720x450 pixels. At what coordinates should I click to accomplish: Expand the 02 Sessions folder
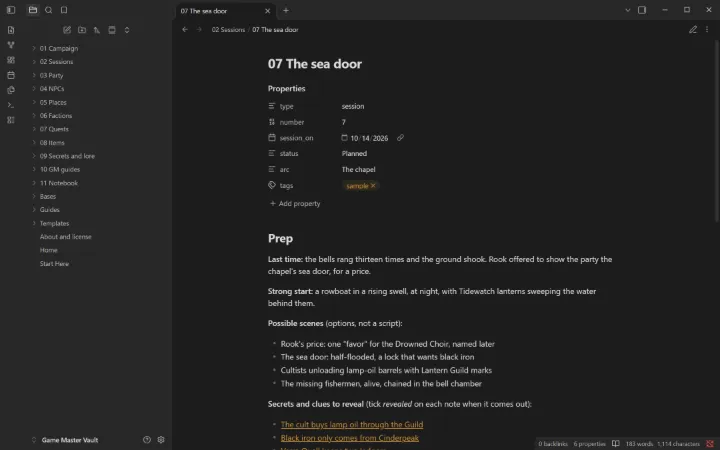56,62
